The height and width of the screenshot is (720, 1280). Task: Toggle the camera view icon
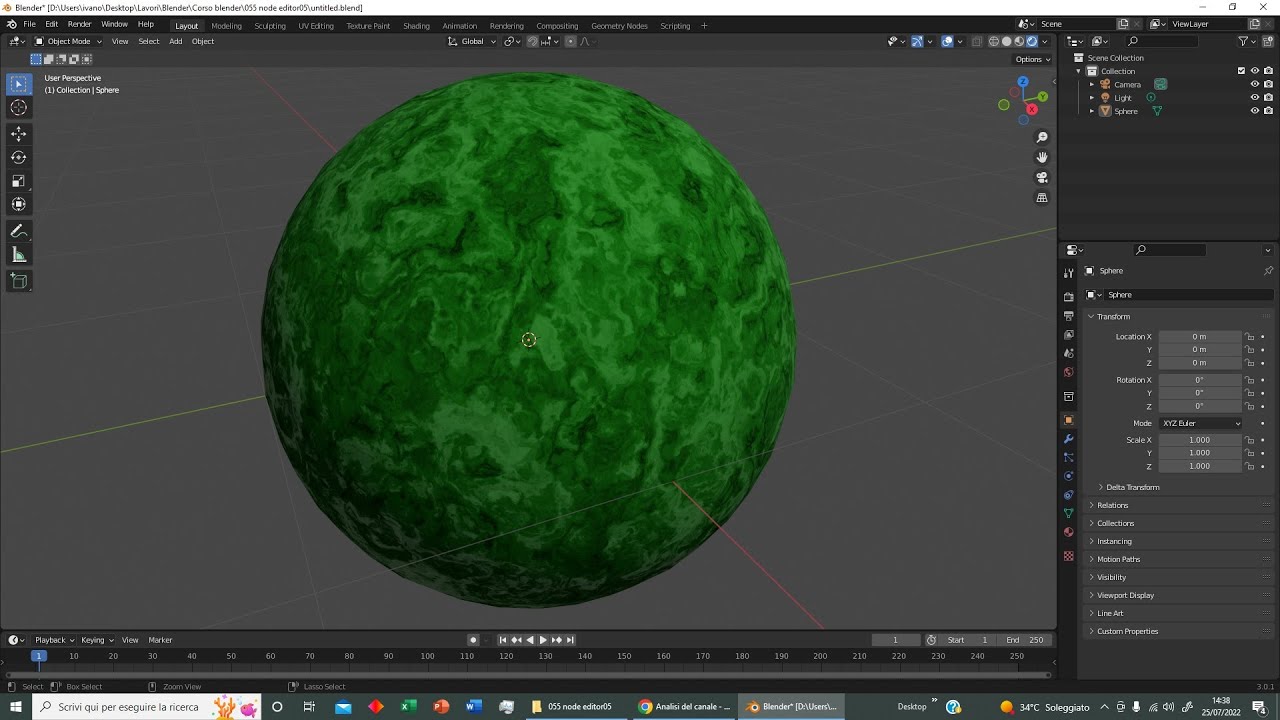[x=1042, y=178]
